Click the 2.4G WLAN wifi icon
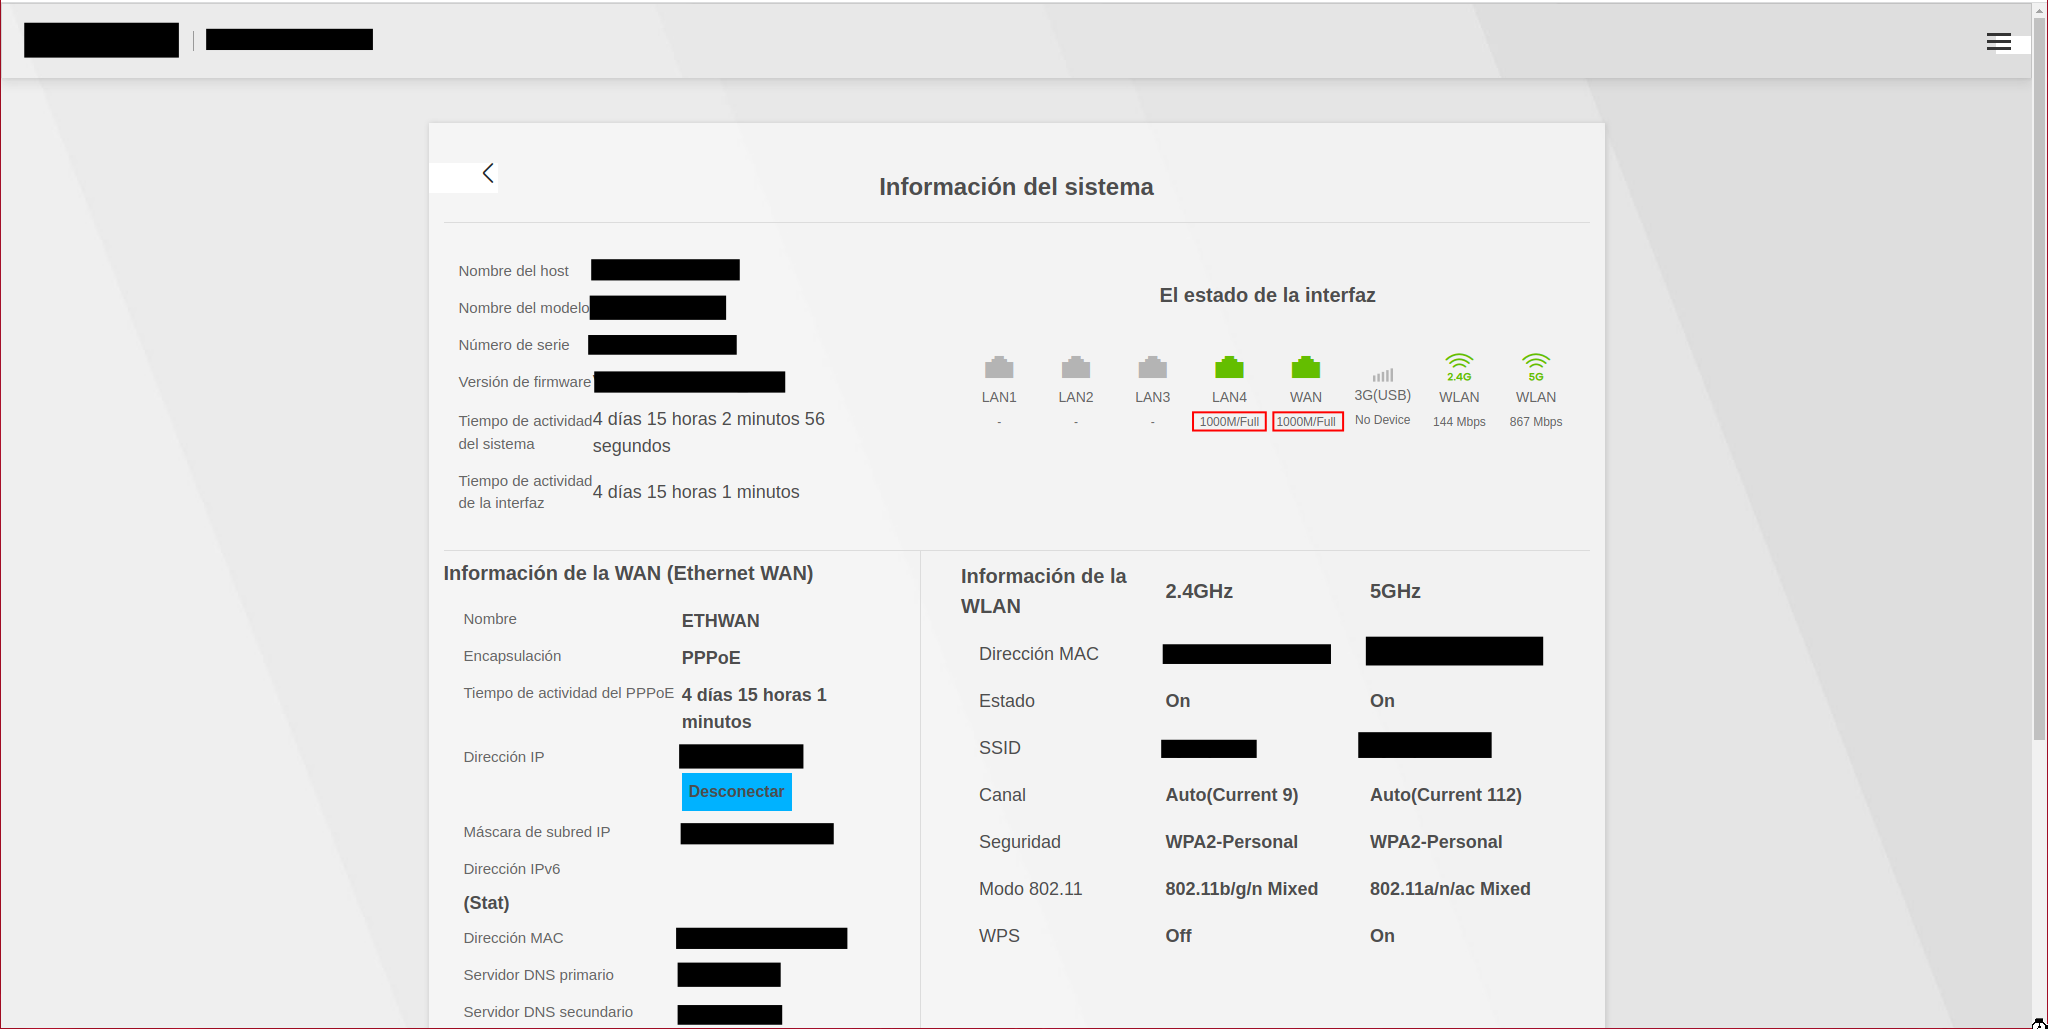Screen dimensions: 2048x1029 [x=1459, y=367]
